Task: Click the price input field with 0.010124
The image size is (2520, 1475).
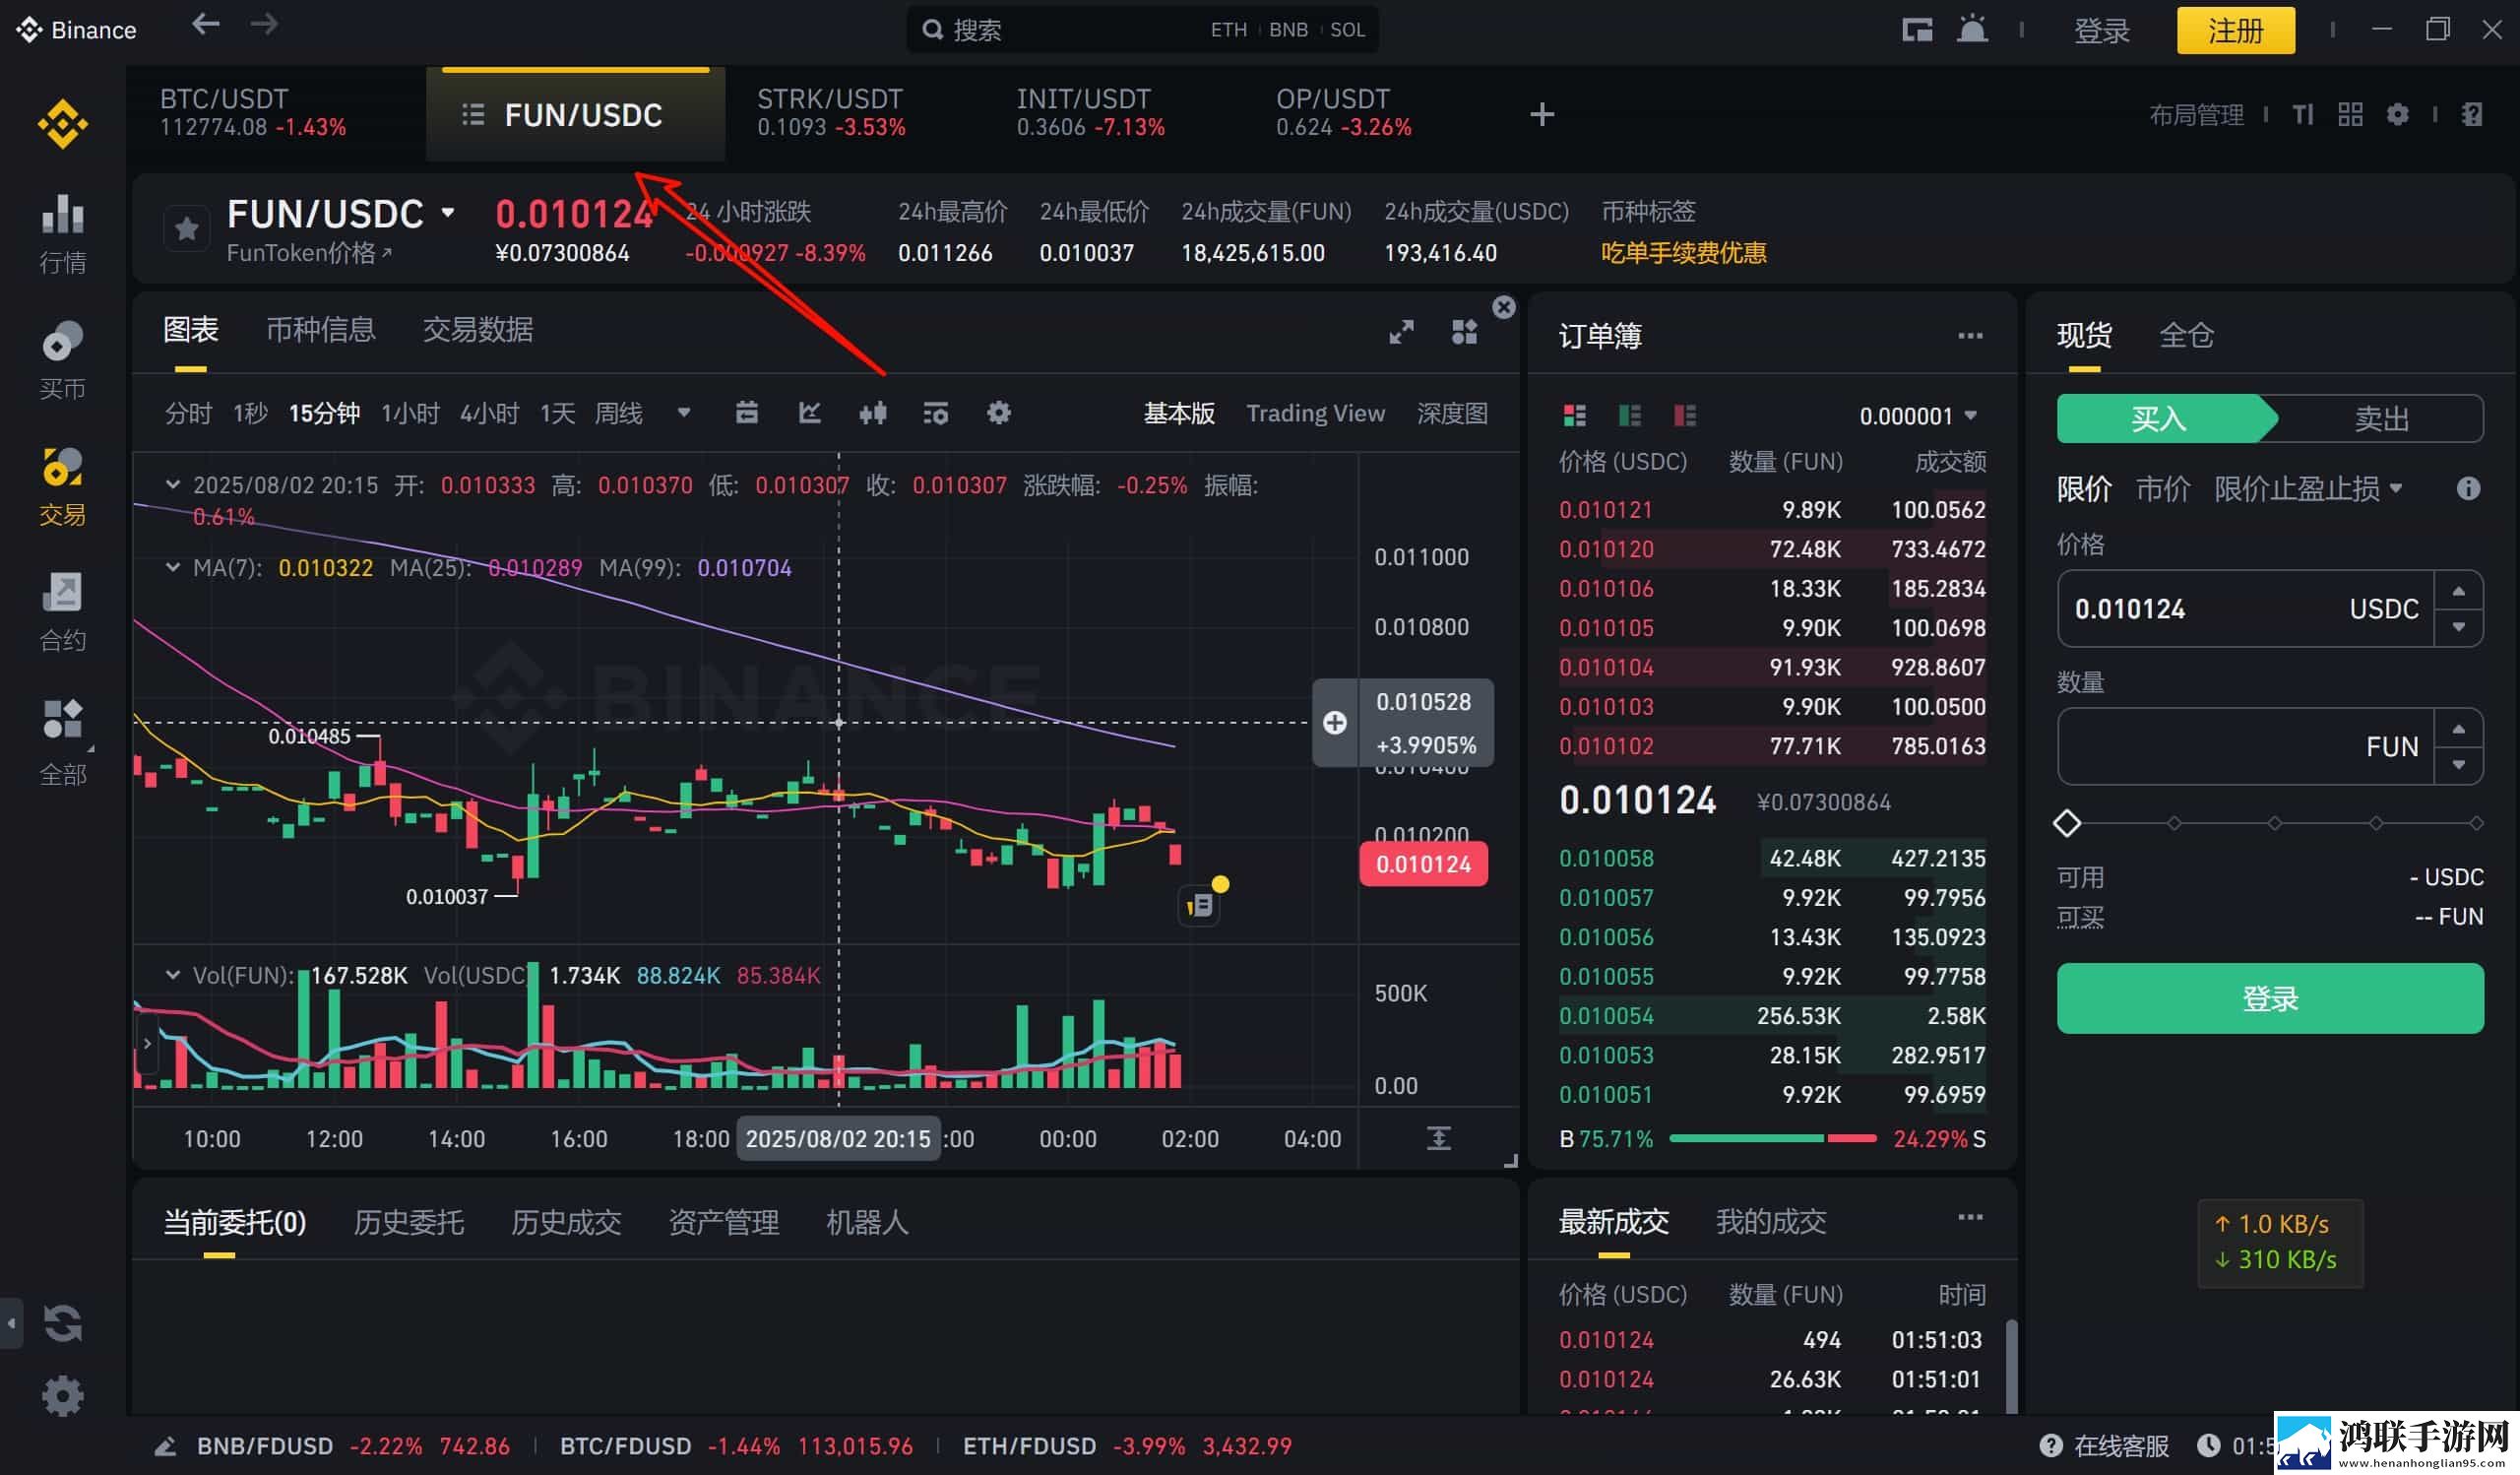Action: [x=2245, y=609]
